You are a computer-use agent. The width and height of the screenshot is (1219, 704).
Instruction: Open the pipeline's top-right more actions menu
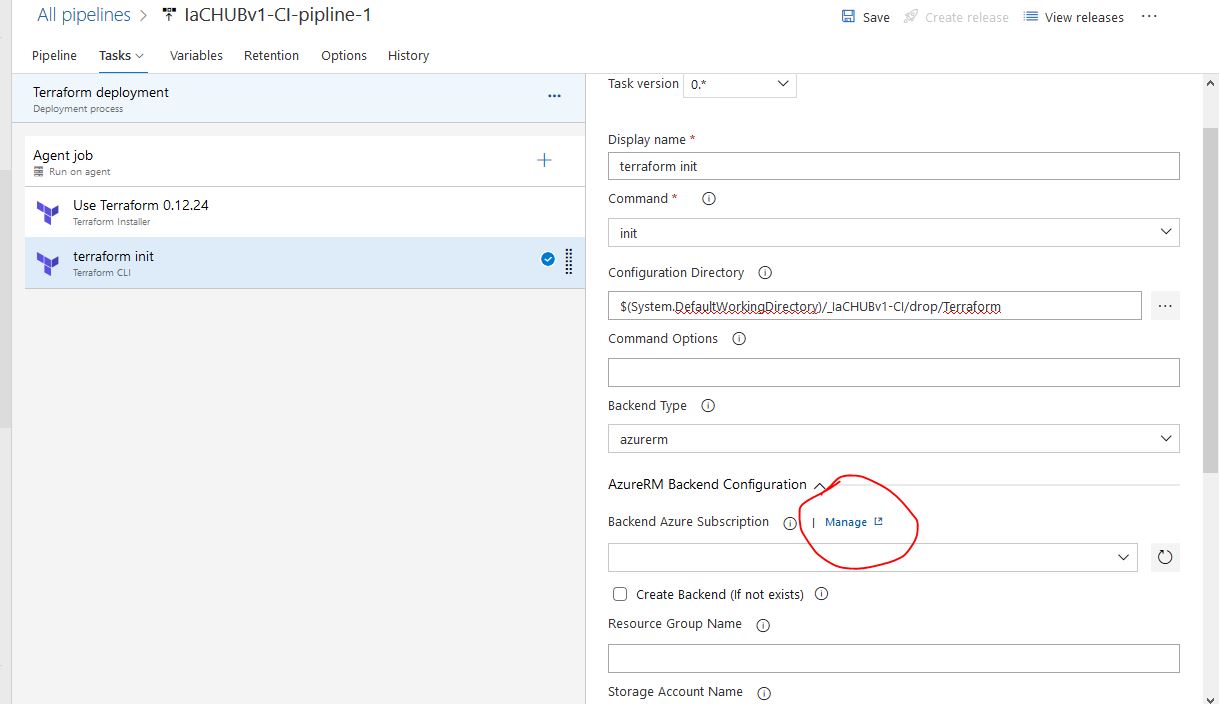pos(1147,17)
